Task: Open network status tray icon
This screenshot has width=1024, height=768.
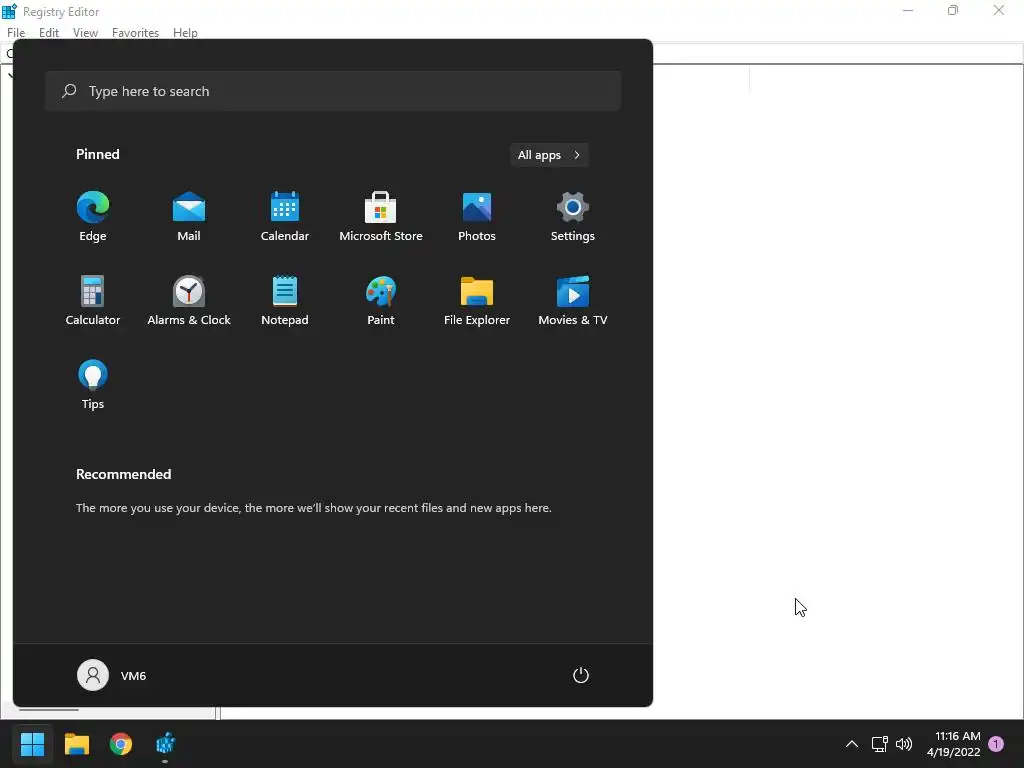Action: (879, 744)
